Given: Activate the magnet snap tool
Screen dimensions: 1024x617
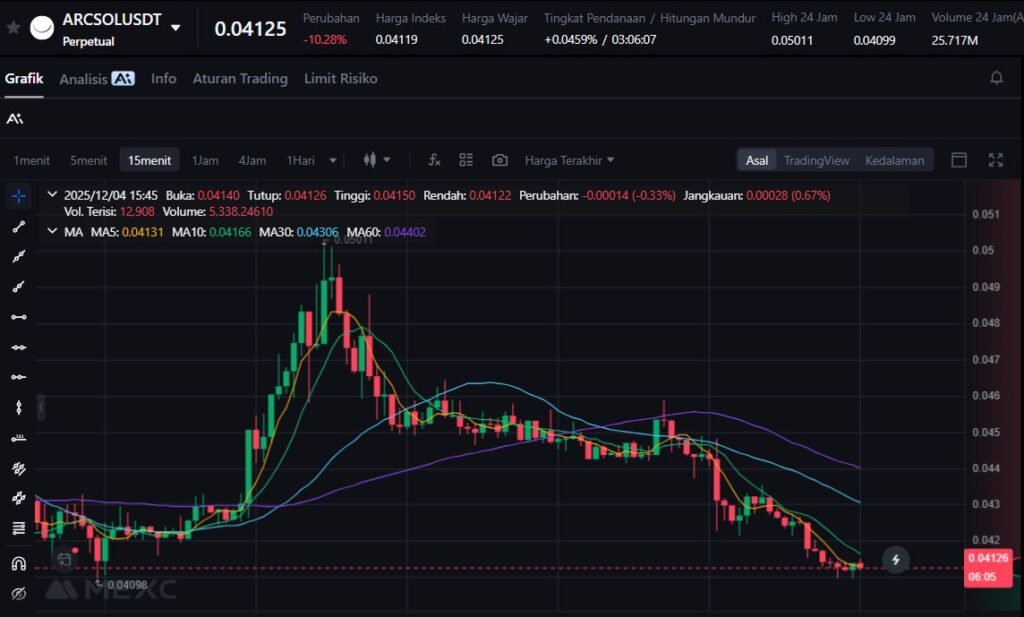Looking at the screenshot, I should click(x=18, y=563).
